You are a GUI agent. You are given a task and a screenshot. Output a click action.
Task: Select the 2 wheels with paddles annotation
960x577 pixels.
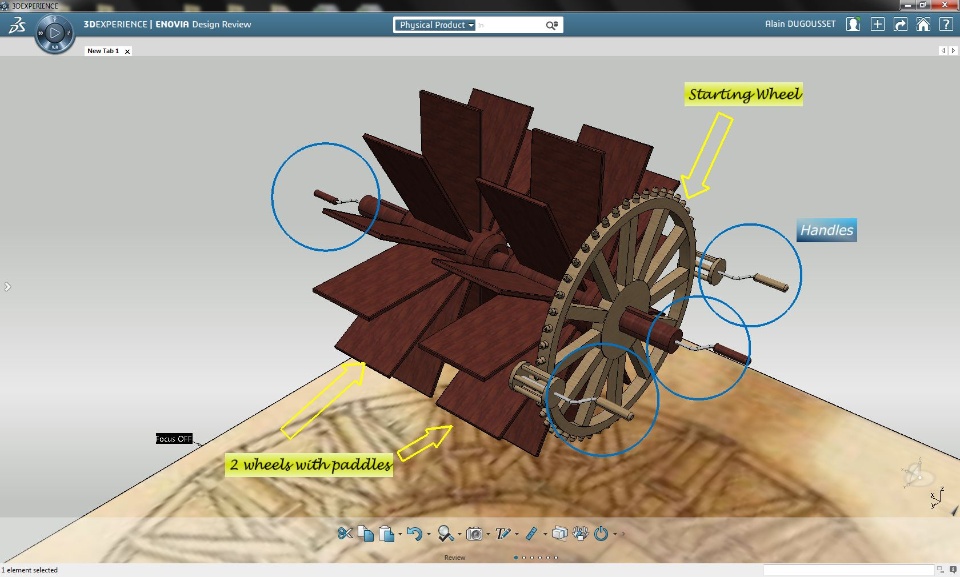[x=309, y=465]
